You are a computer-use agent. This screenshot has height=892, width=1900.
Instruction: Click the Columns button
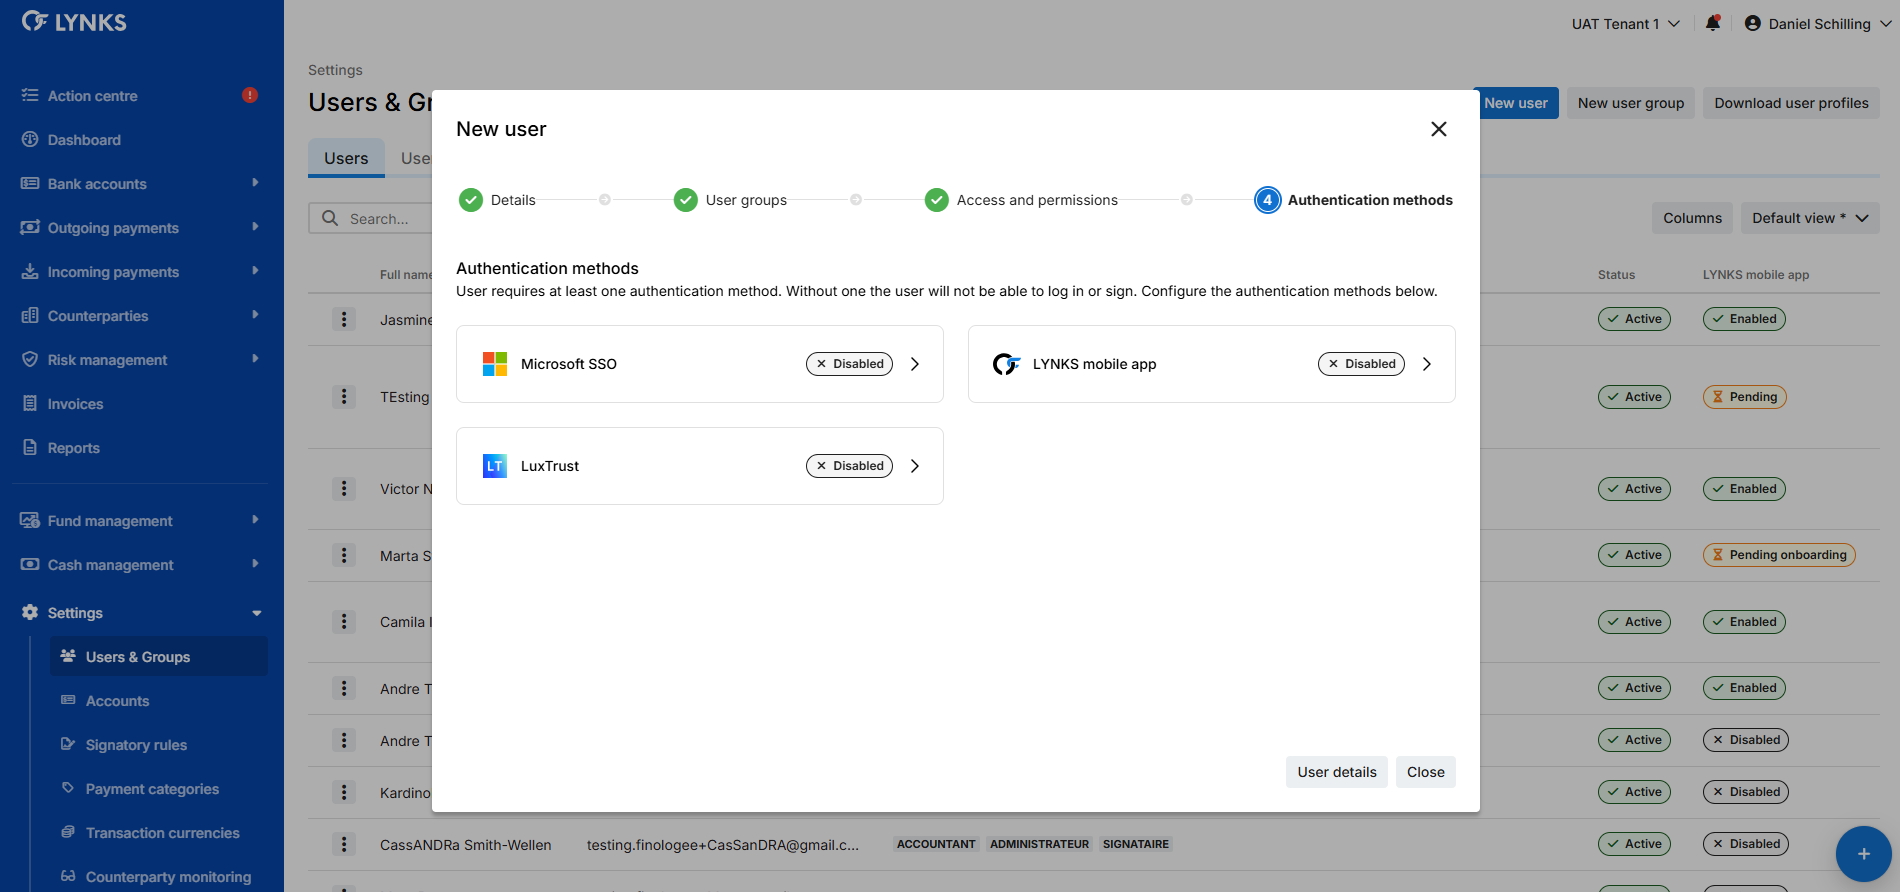point(1692,218)
